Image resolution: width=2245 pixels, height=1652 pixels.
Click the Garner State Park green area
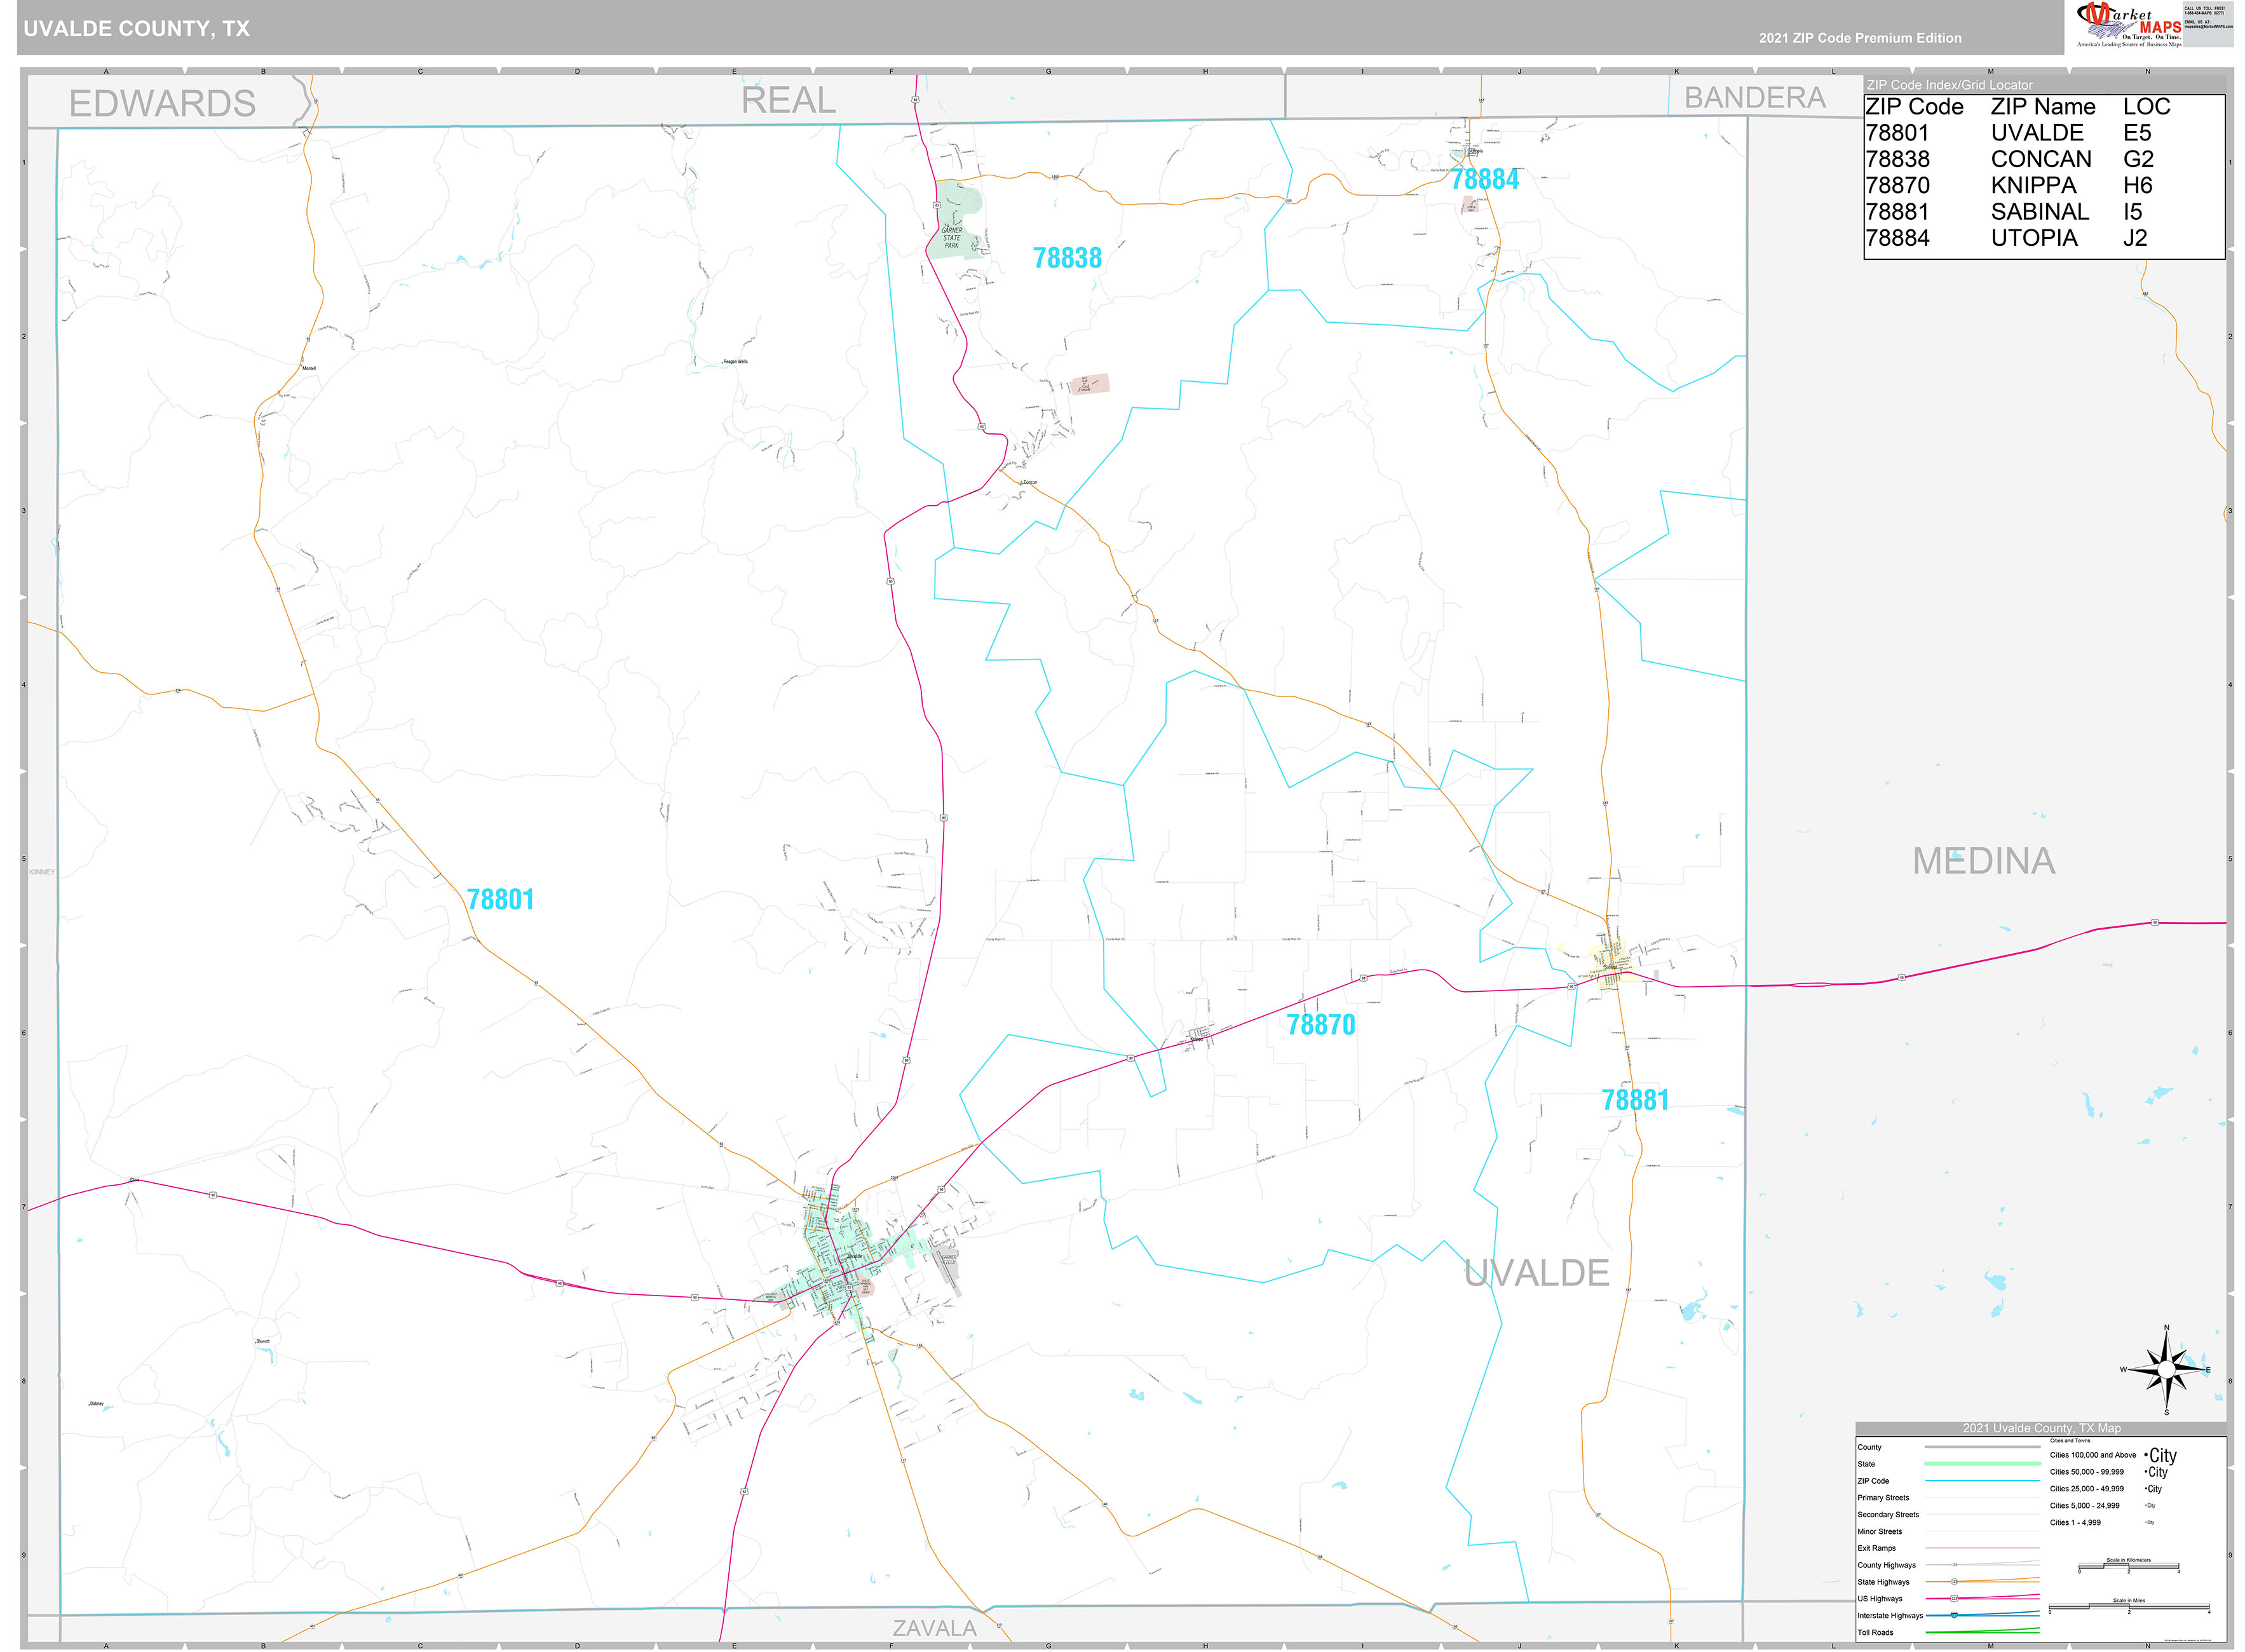tap(956, 221)
